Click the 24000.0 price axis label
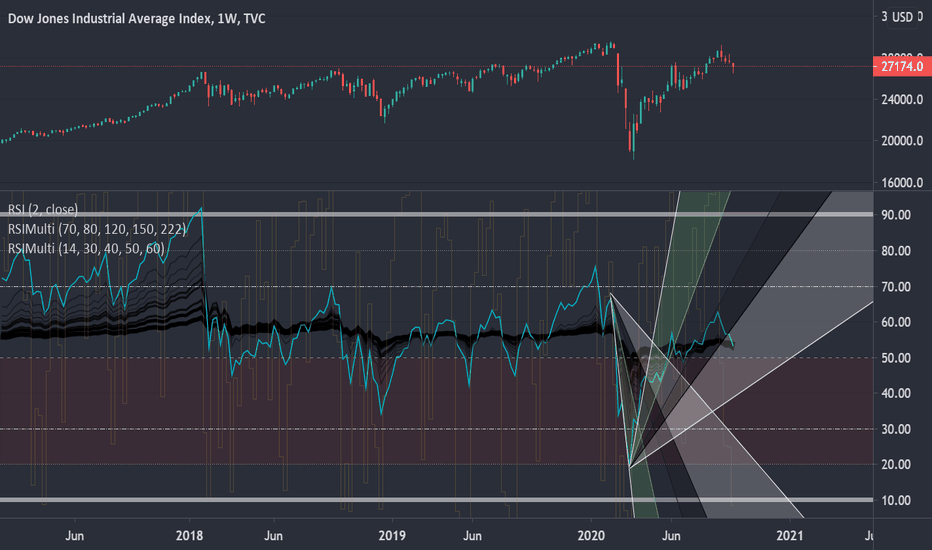 coord(902,99)
